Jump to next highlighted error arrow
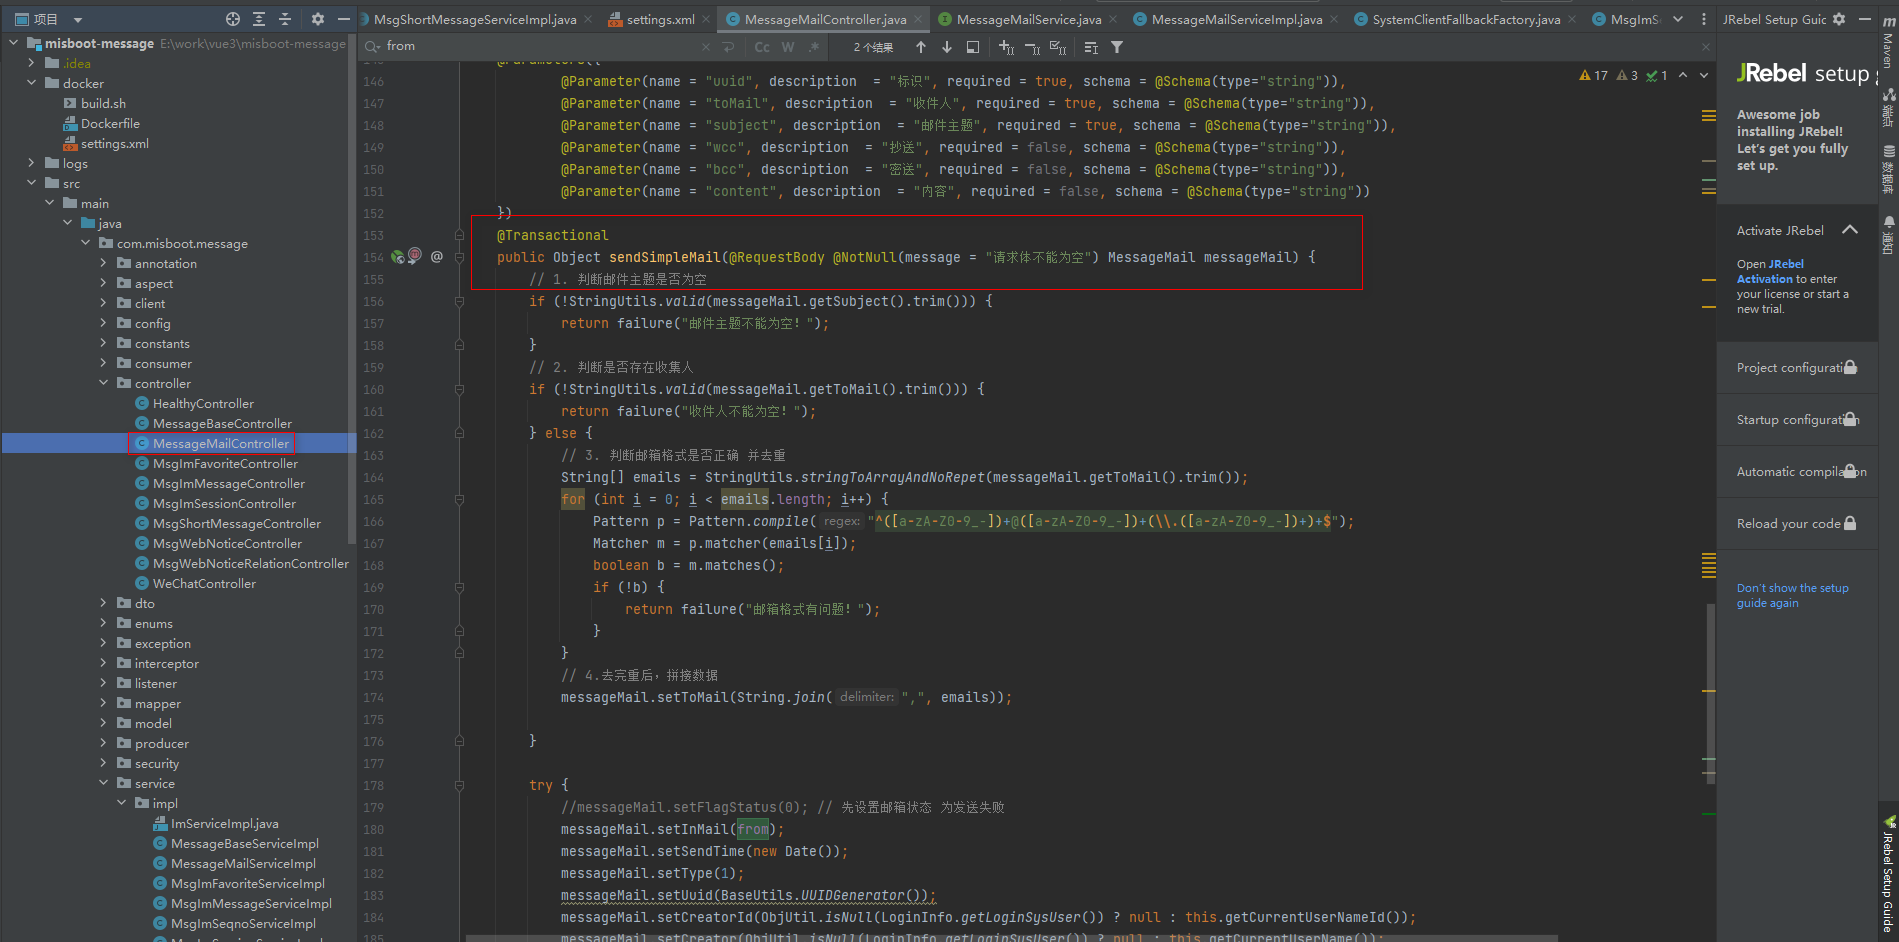Screen dimensions: 1899x942 1704,75
